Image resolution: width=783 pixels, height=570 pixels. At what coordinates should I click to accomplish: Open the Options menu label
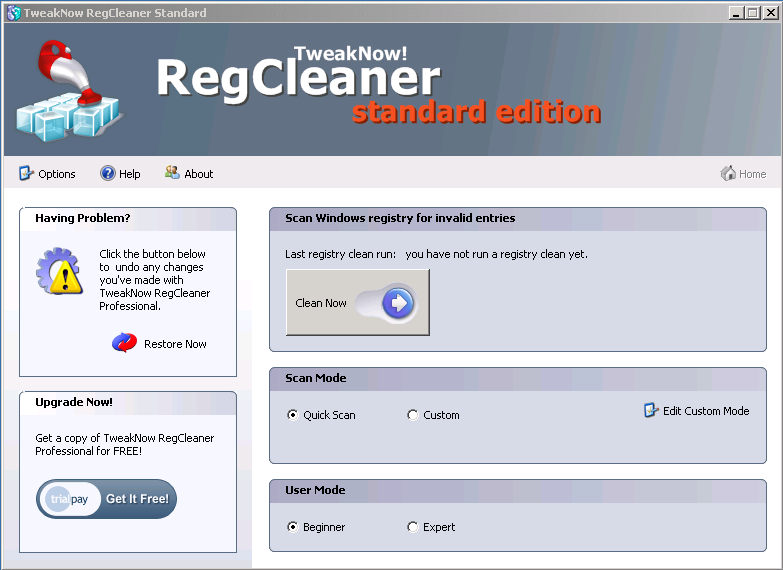click(57, 174)
